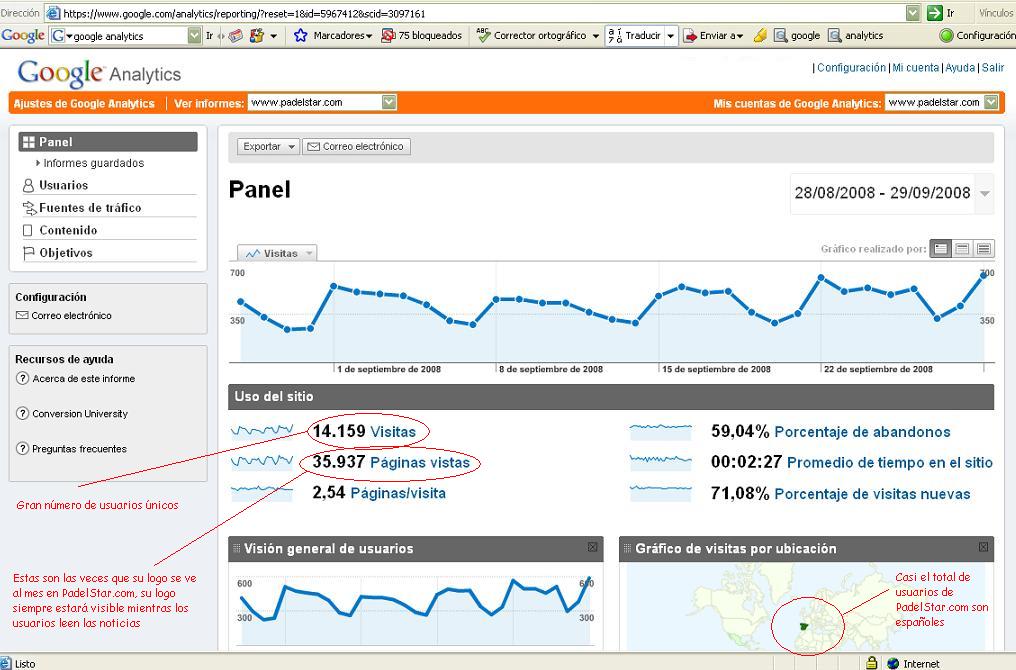Click the 75 bloqueados popup blocker
Image resolution: width=1016 pixels, height=670 pixels.
coord(422,36)
